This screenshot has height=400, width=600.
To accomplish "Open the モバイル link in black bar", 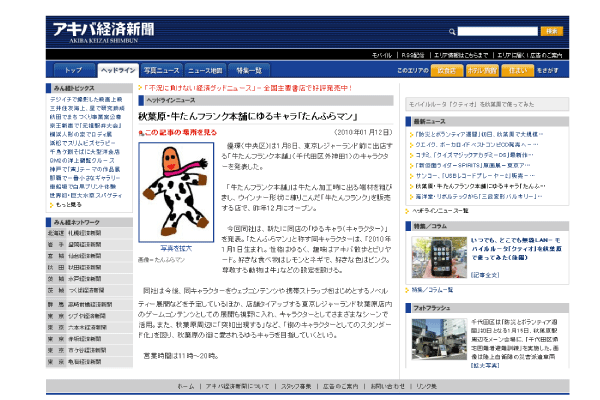I will [382, 55].
